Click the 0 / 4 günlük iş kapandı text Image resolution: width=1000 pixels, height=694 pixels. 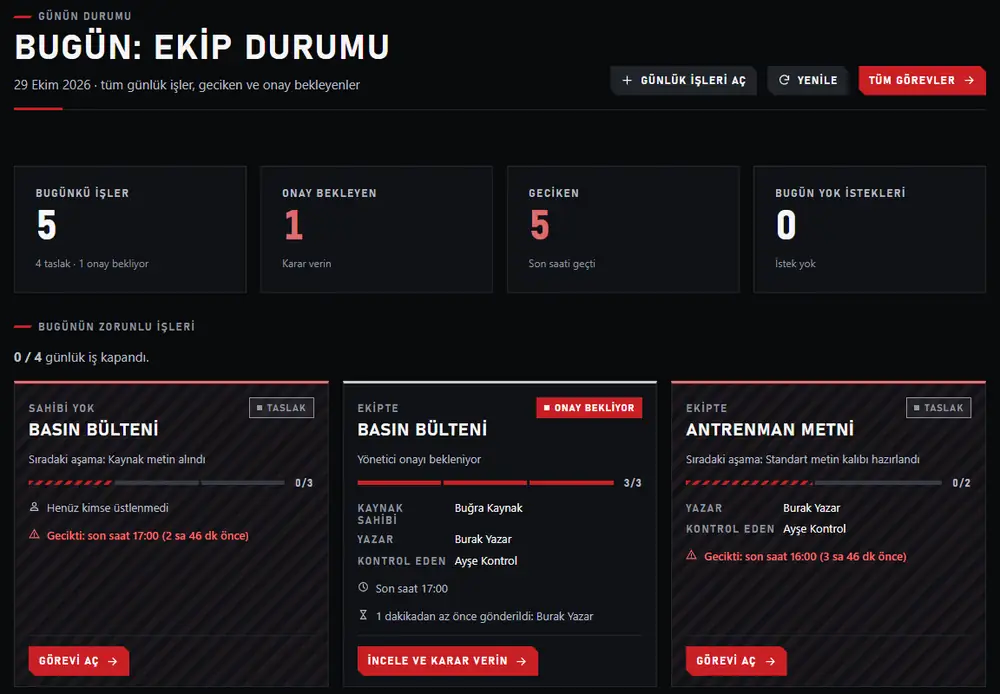[x=82, y=357]
